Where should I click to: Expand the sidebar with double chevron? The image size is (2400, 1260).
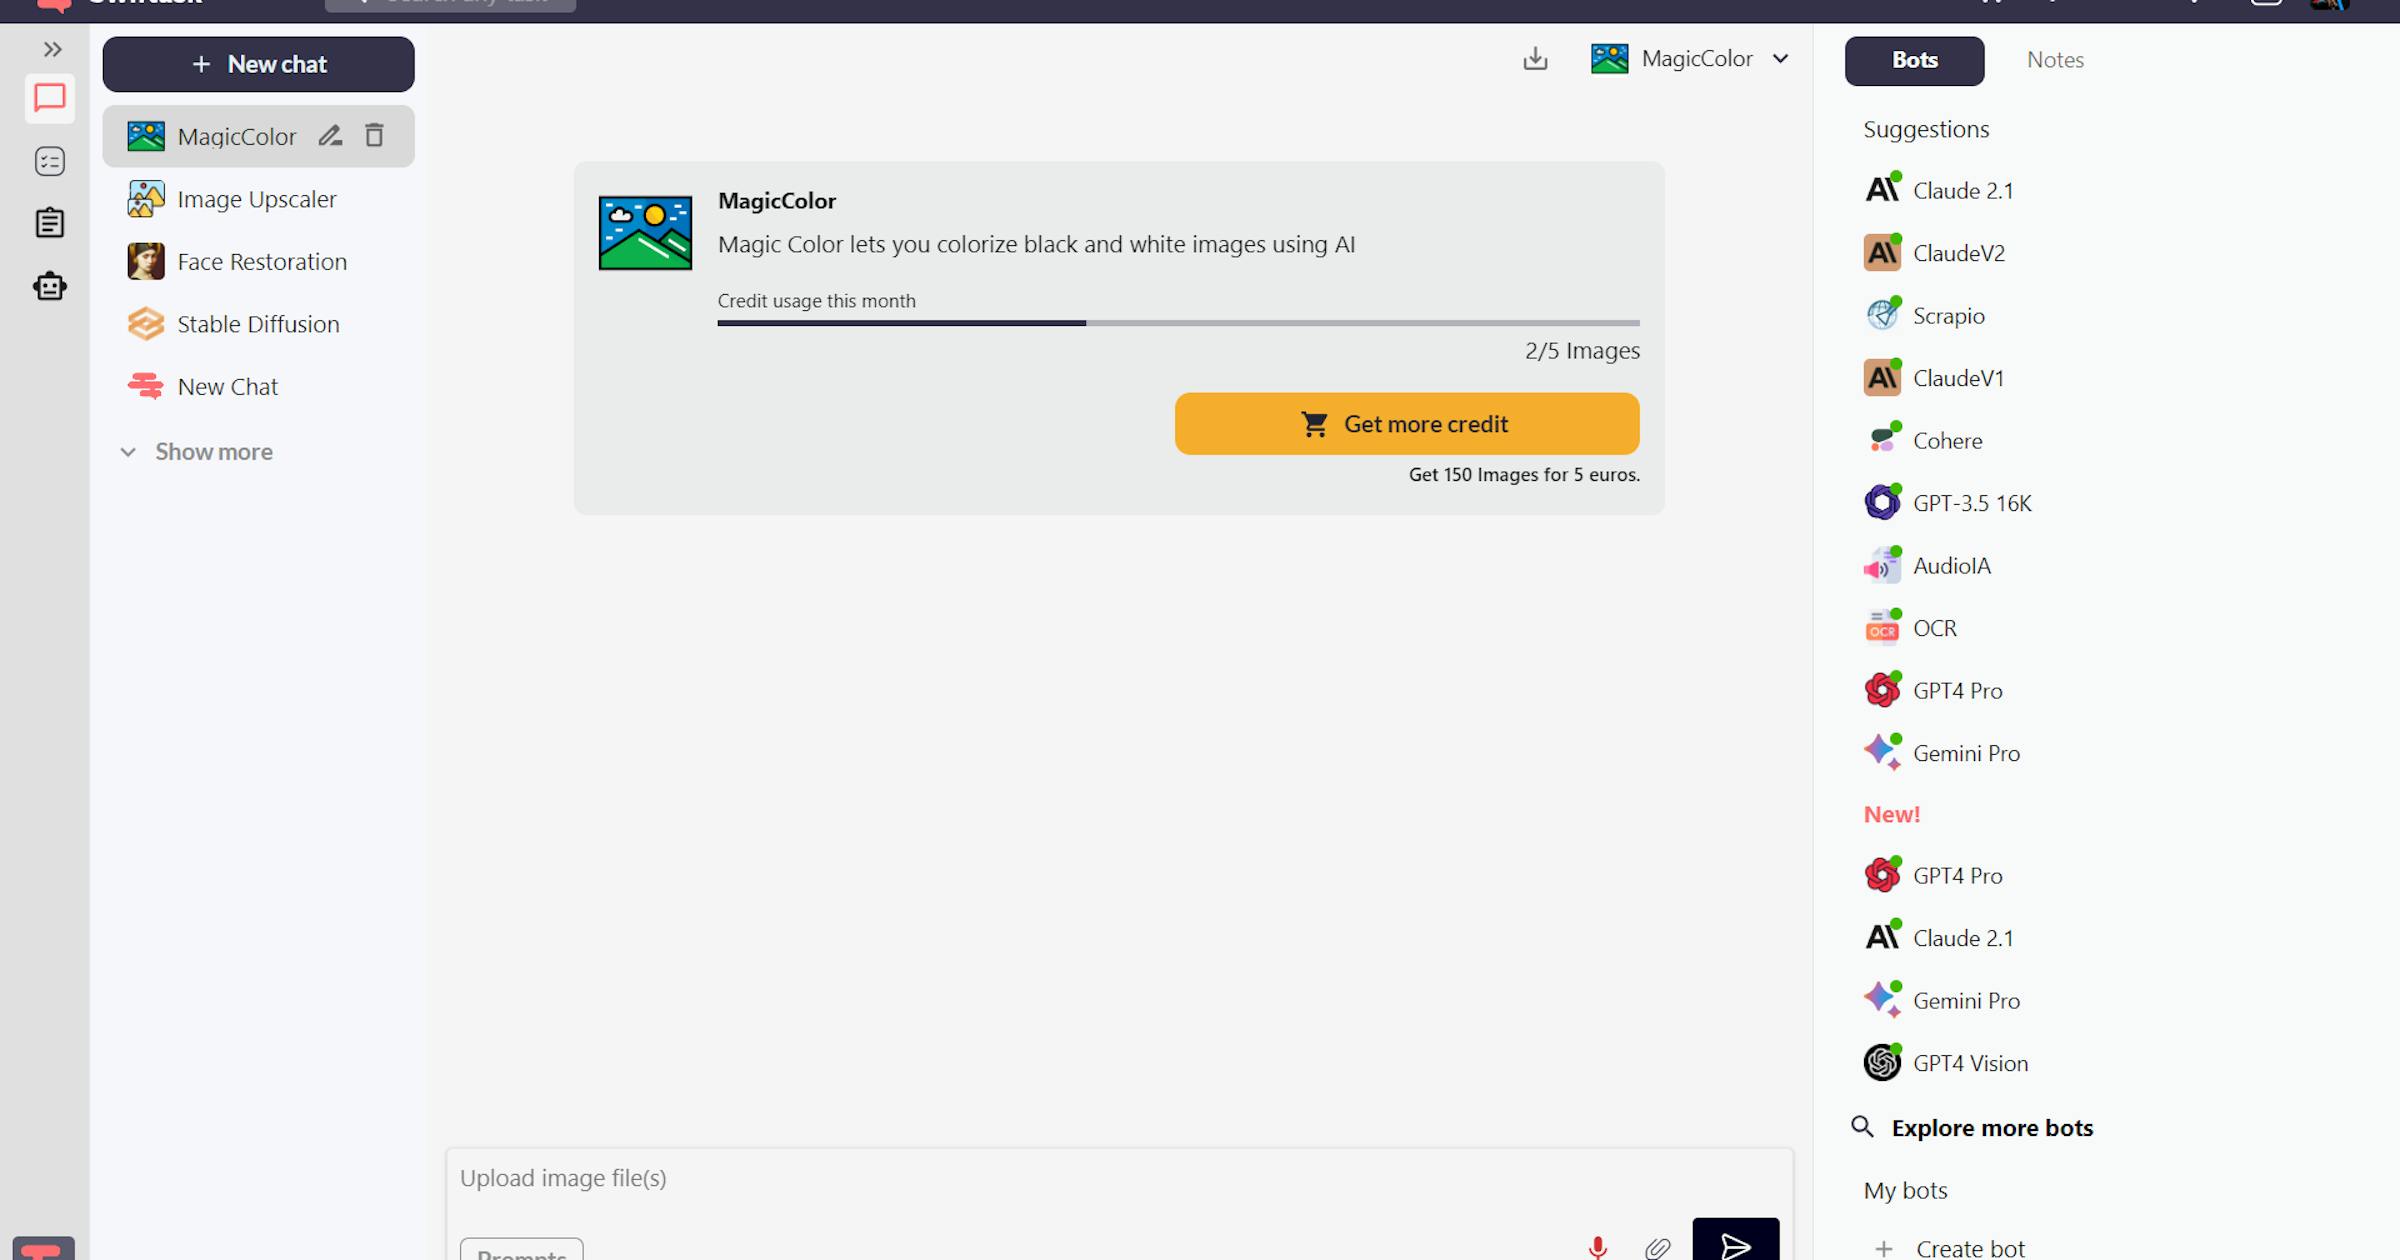[x=52, y=49]
